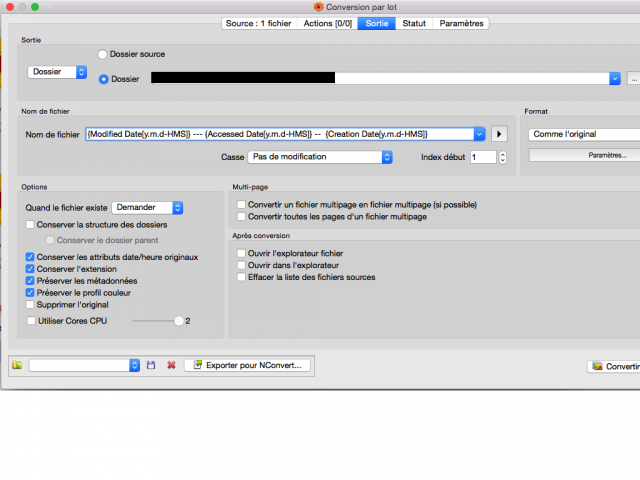The width and height of the screenshot is (640, 480).
Task: Enable Supprimer l'original checkbox
Action: (30, 304)
